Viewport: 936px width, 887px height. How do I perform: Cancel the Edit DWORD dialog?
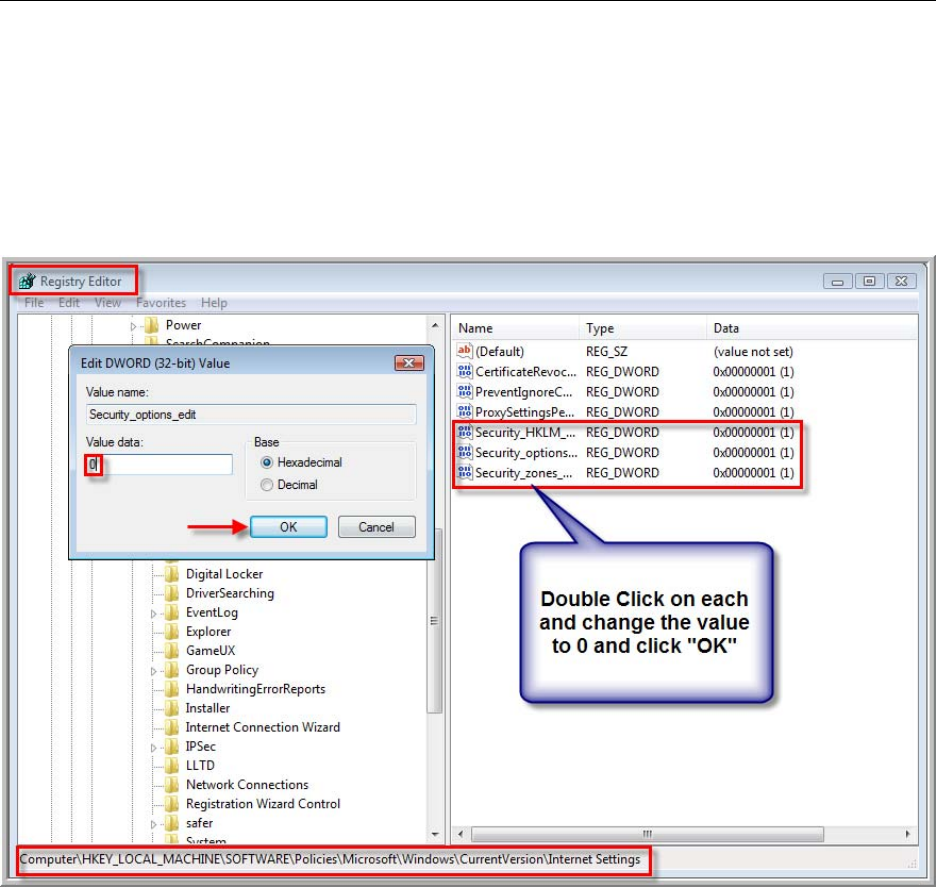coord(377,527)
